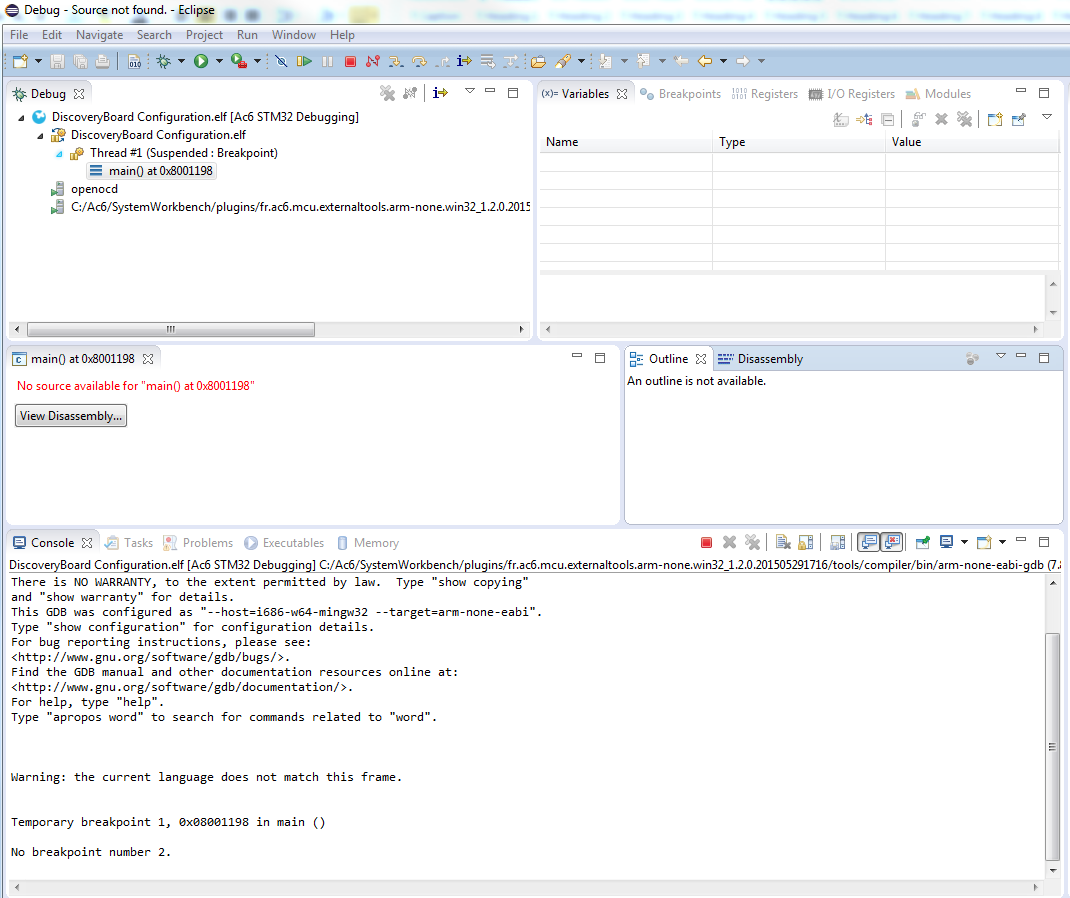
Task: Click Clear Console icon
Action: (x=782, y=542)
